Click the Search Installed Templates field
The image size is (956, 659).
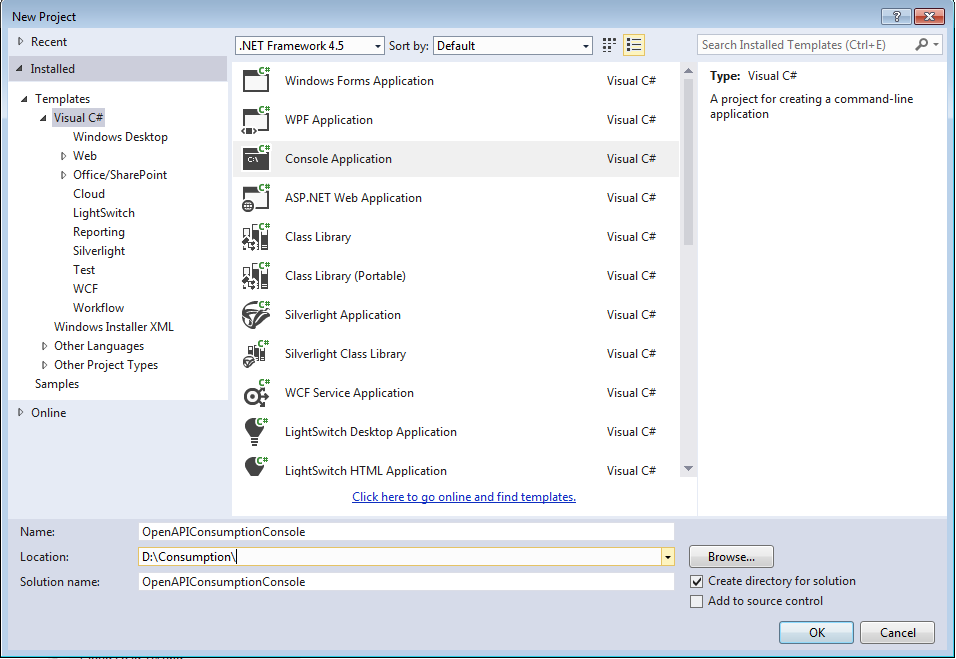(806, 45)
